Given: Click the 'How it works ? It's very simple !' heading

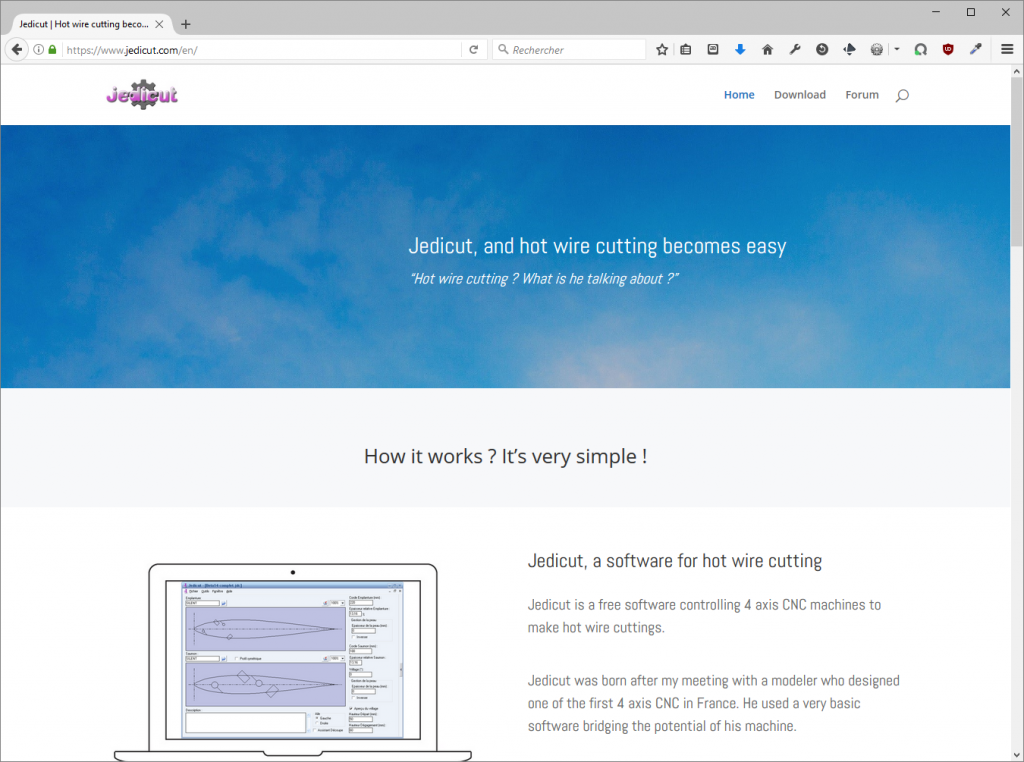Looking at the screenshot, I should pos(505,456).
